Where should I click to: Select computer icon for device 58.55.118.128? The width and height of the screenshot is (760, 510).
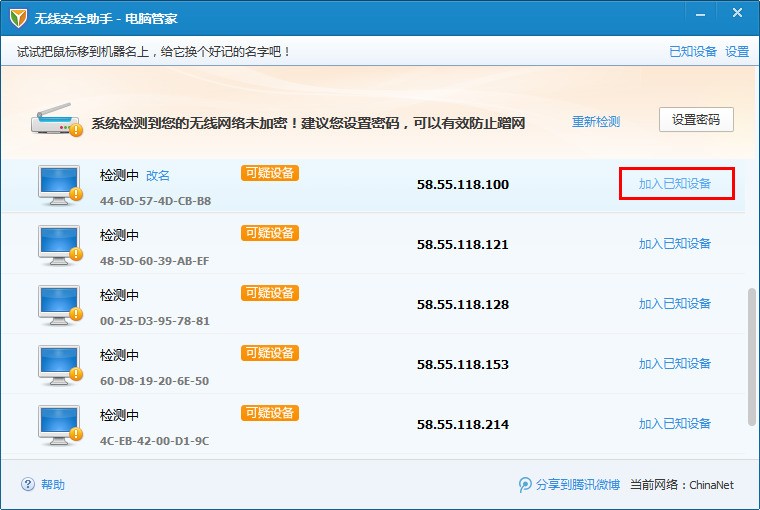click(61, 306)
